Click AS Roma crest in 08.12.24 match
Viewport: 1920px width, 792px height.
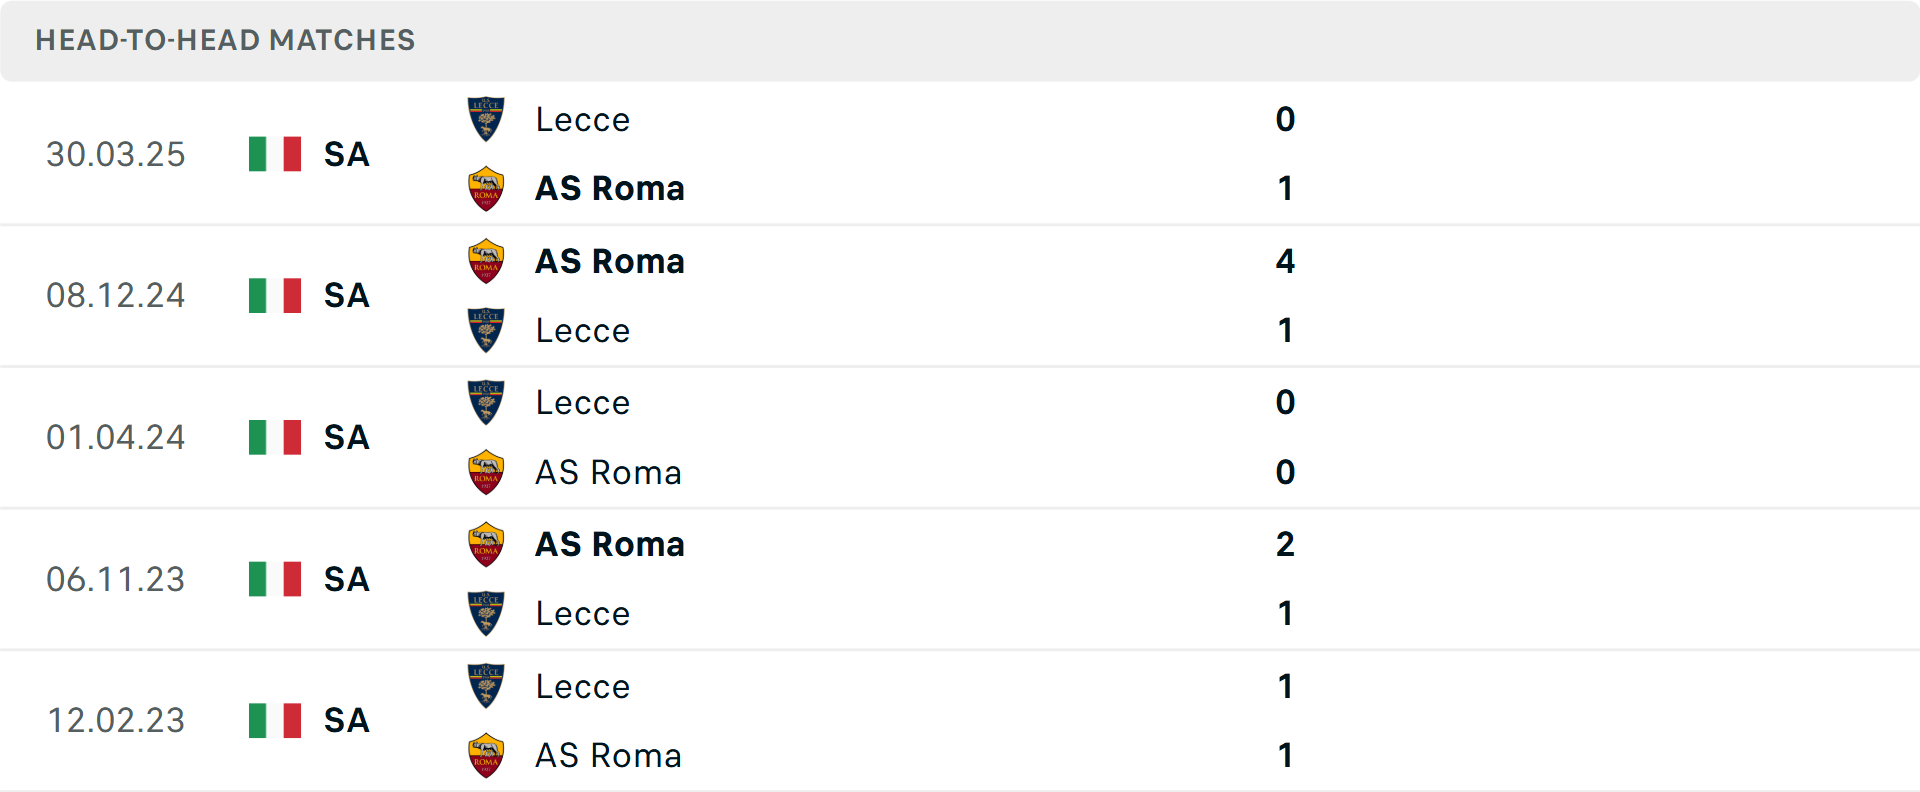[x=486, y=261]
